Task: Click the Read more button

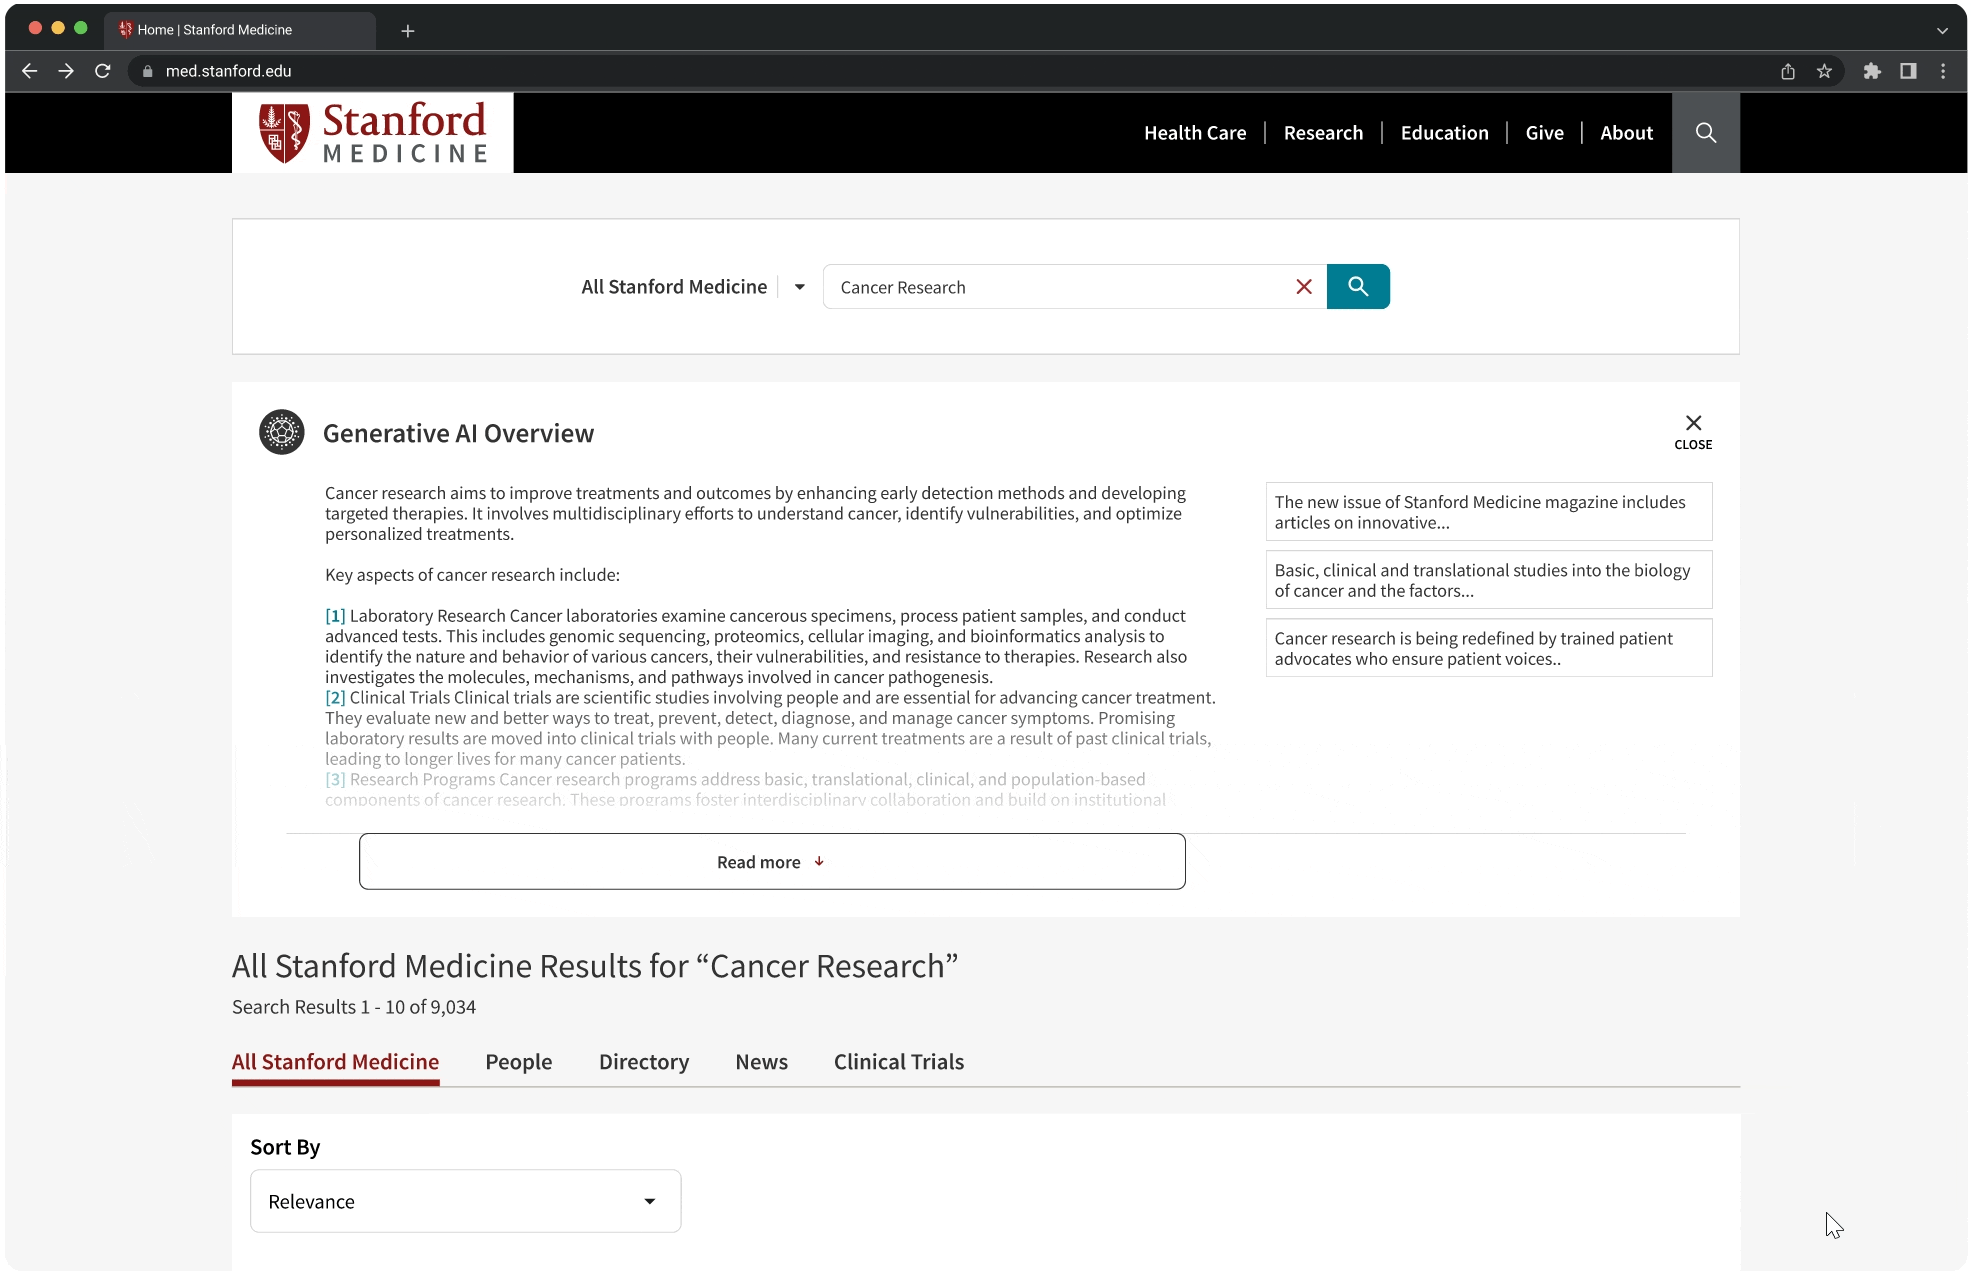Action: pyautogui.click(x=772, y=862)
